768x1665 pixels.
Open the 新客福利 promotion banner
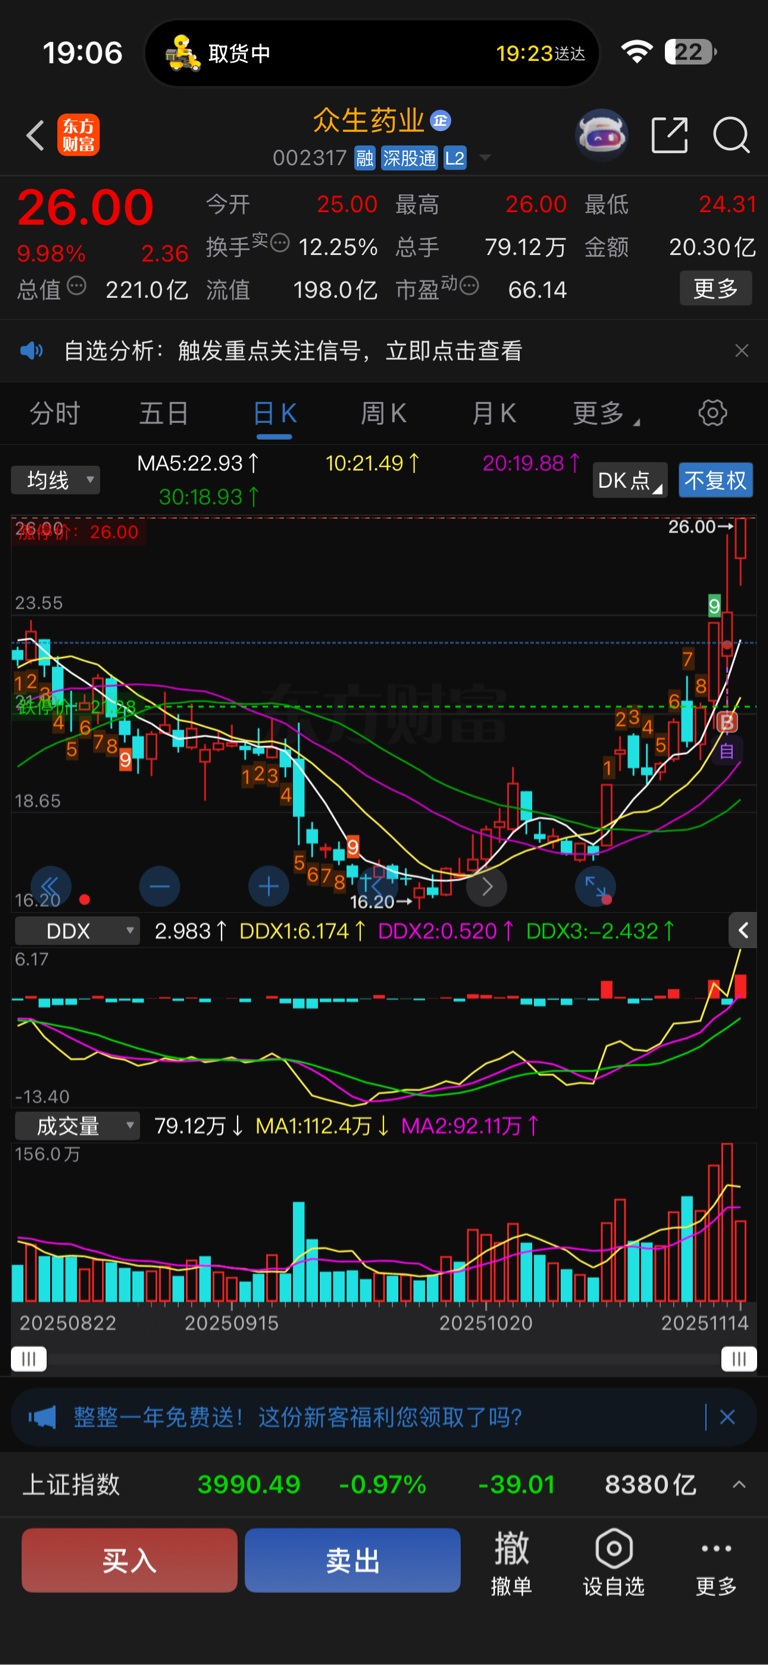384,1417
